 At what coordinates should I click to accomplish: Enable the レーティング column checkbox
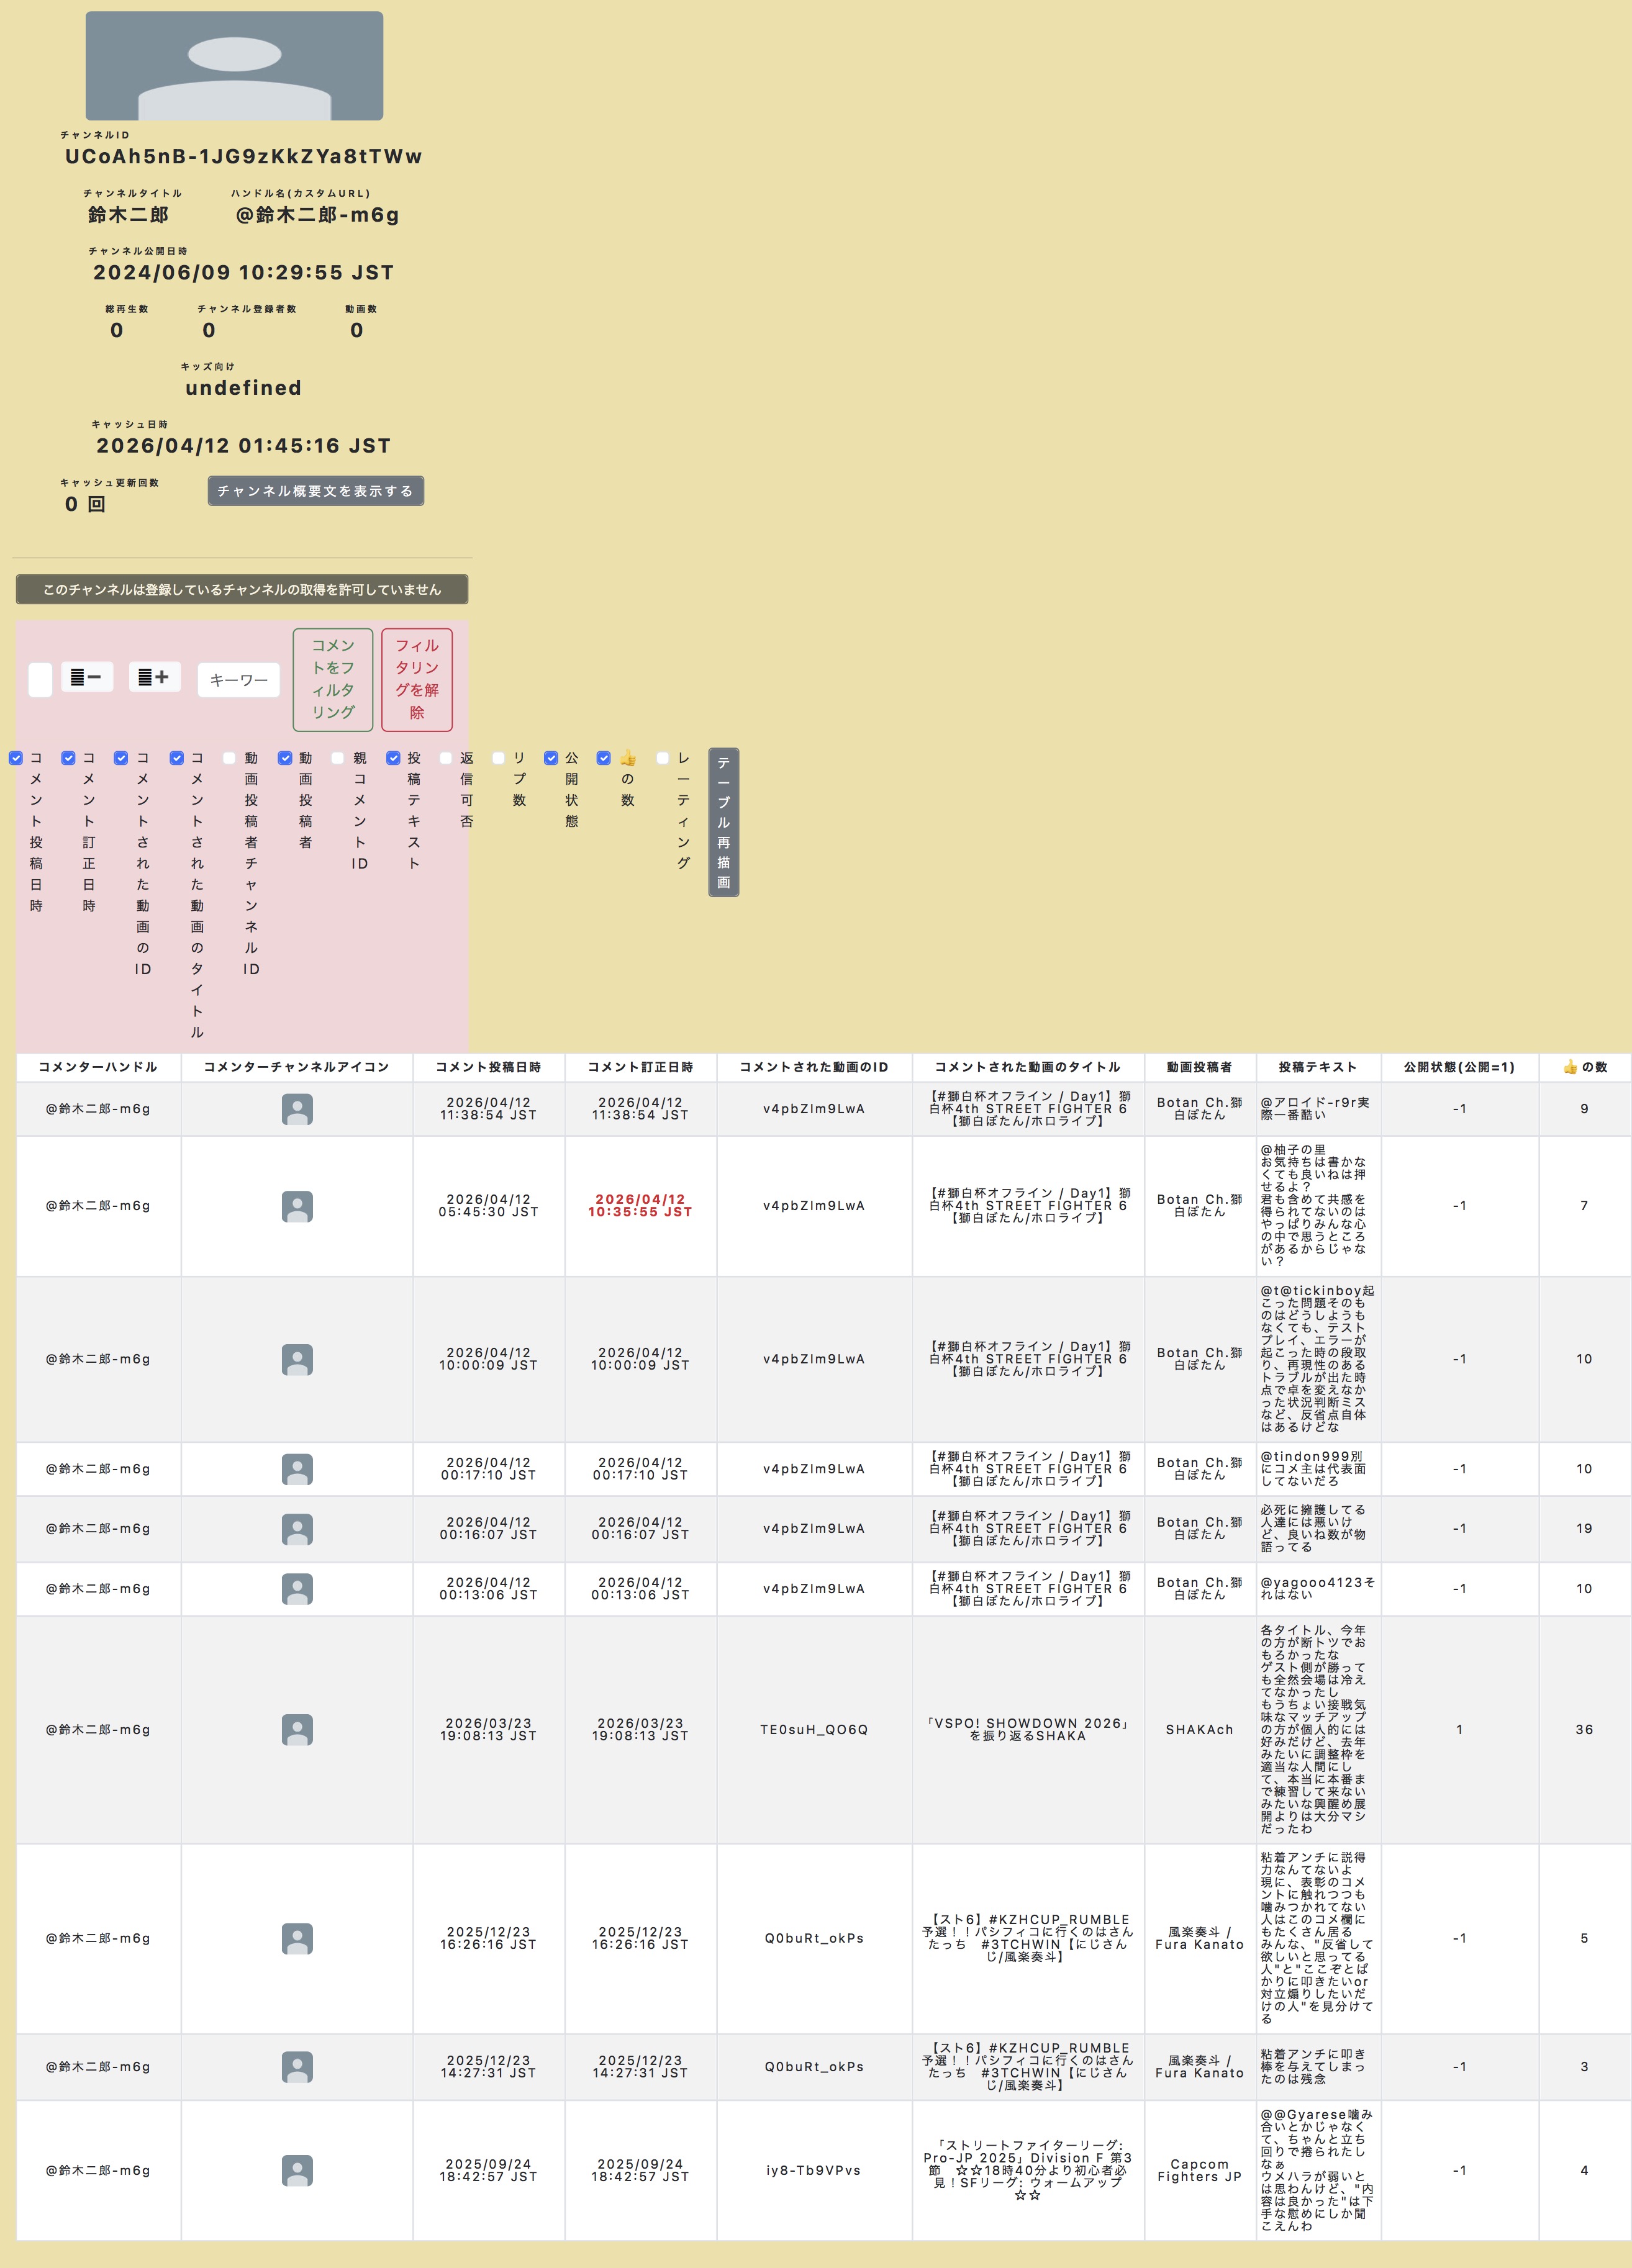[662, 758]
